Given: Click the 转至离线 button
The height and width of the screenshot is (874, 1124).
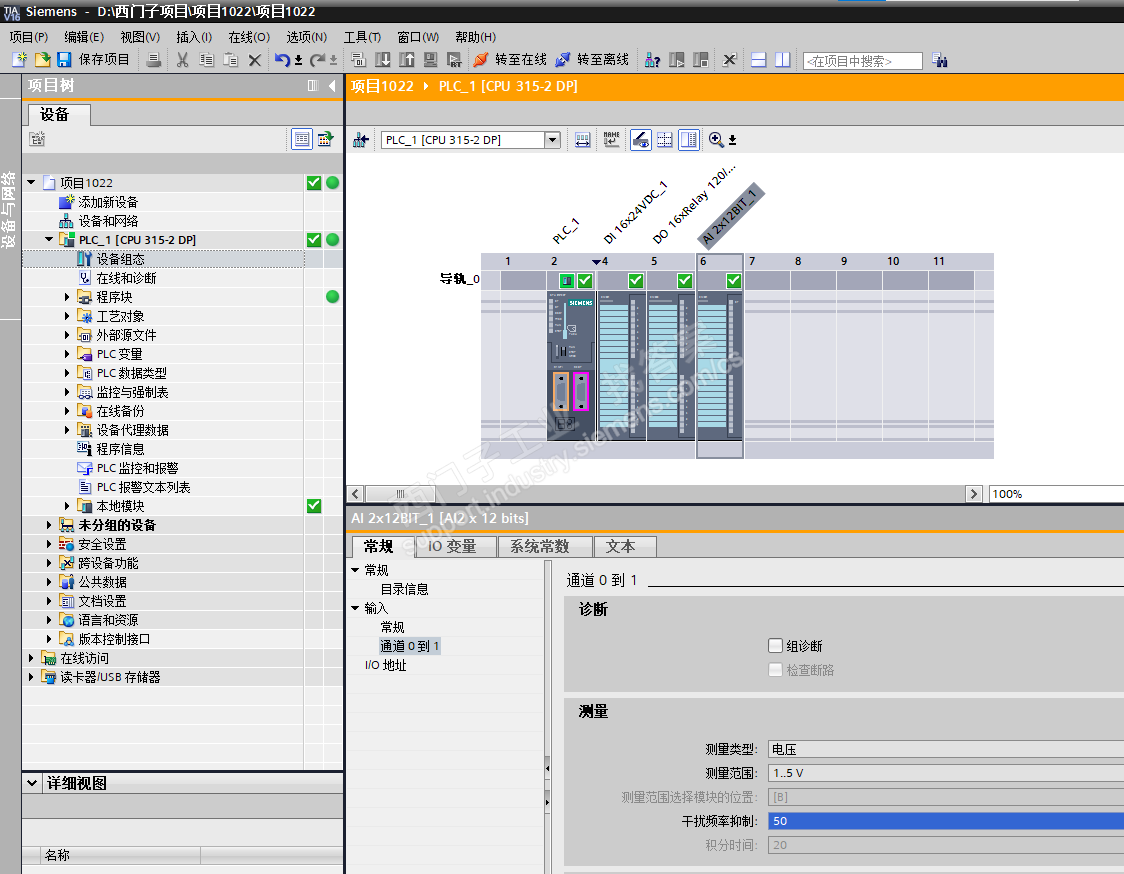Looking at the screenshot, I should [x=592, y=60].
